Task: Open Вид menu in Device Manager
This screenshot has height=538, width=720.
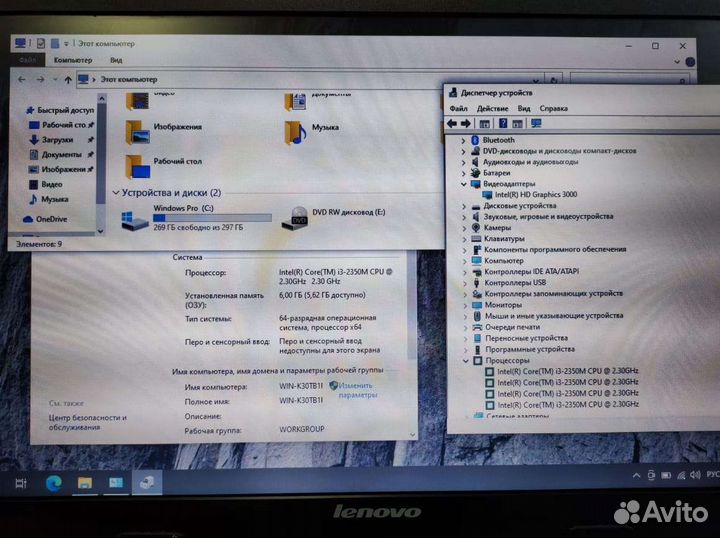Action: pyautogui.click(x=524, y=109)
